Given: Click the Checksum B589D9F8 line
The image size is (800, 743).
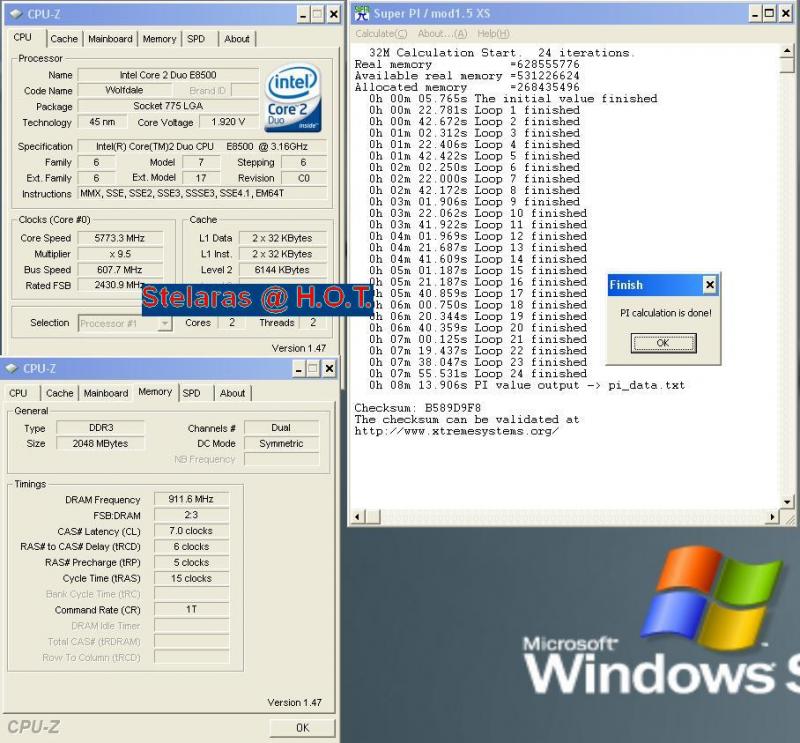Looking at the screenshot, I should point(417,408).
